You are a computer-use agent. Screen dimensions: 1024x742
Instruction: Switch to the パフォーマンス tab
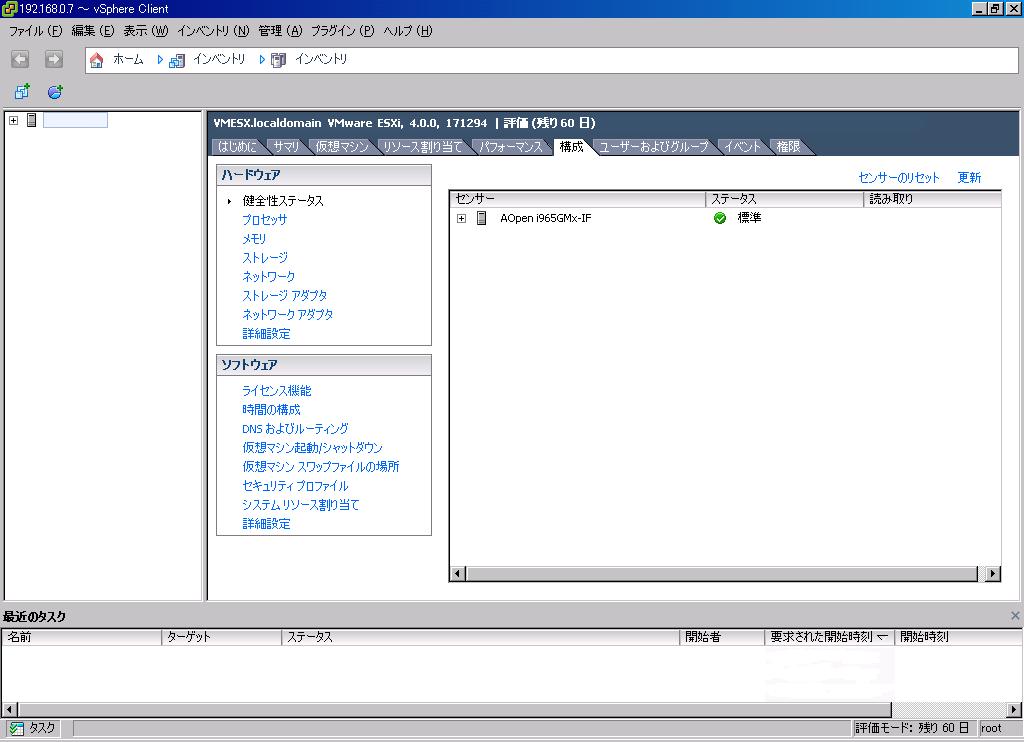pos(511,147)
